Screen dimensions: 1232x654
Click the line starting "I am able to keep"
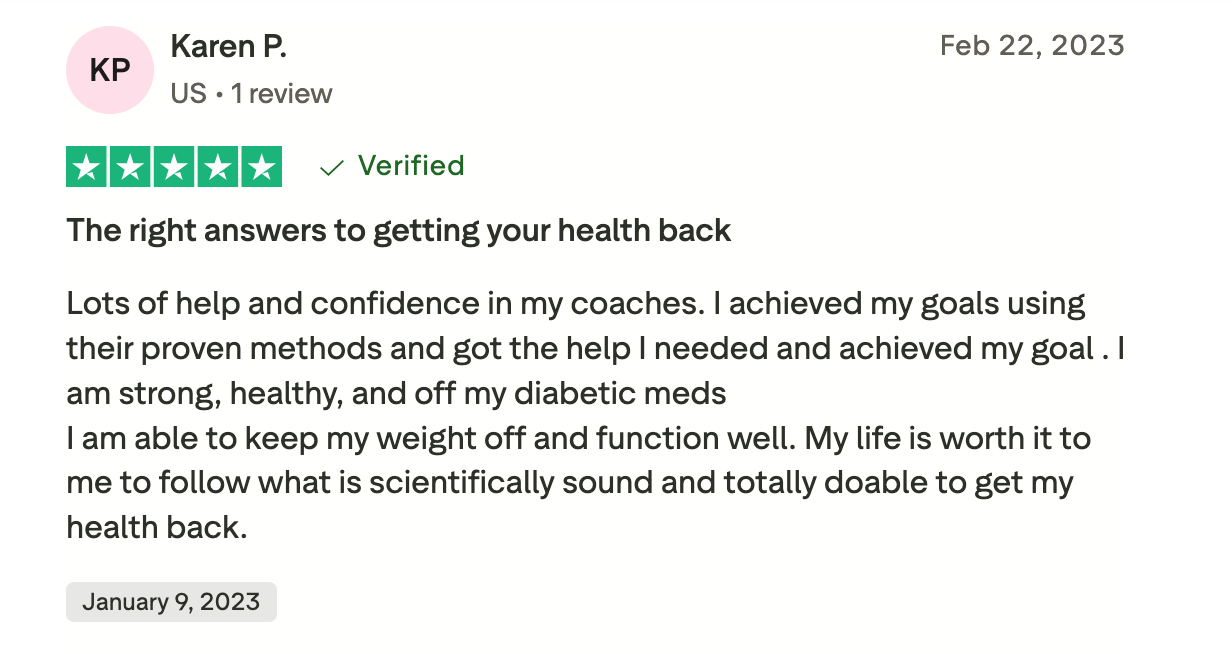point(578,439)
